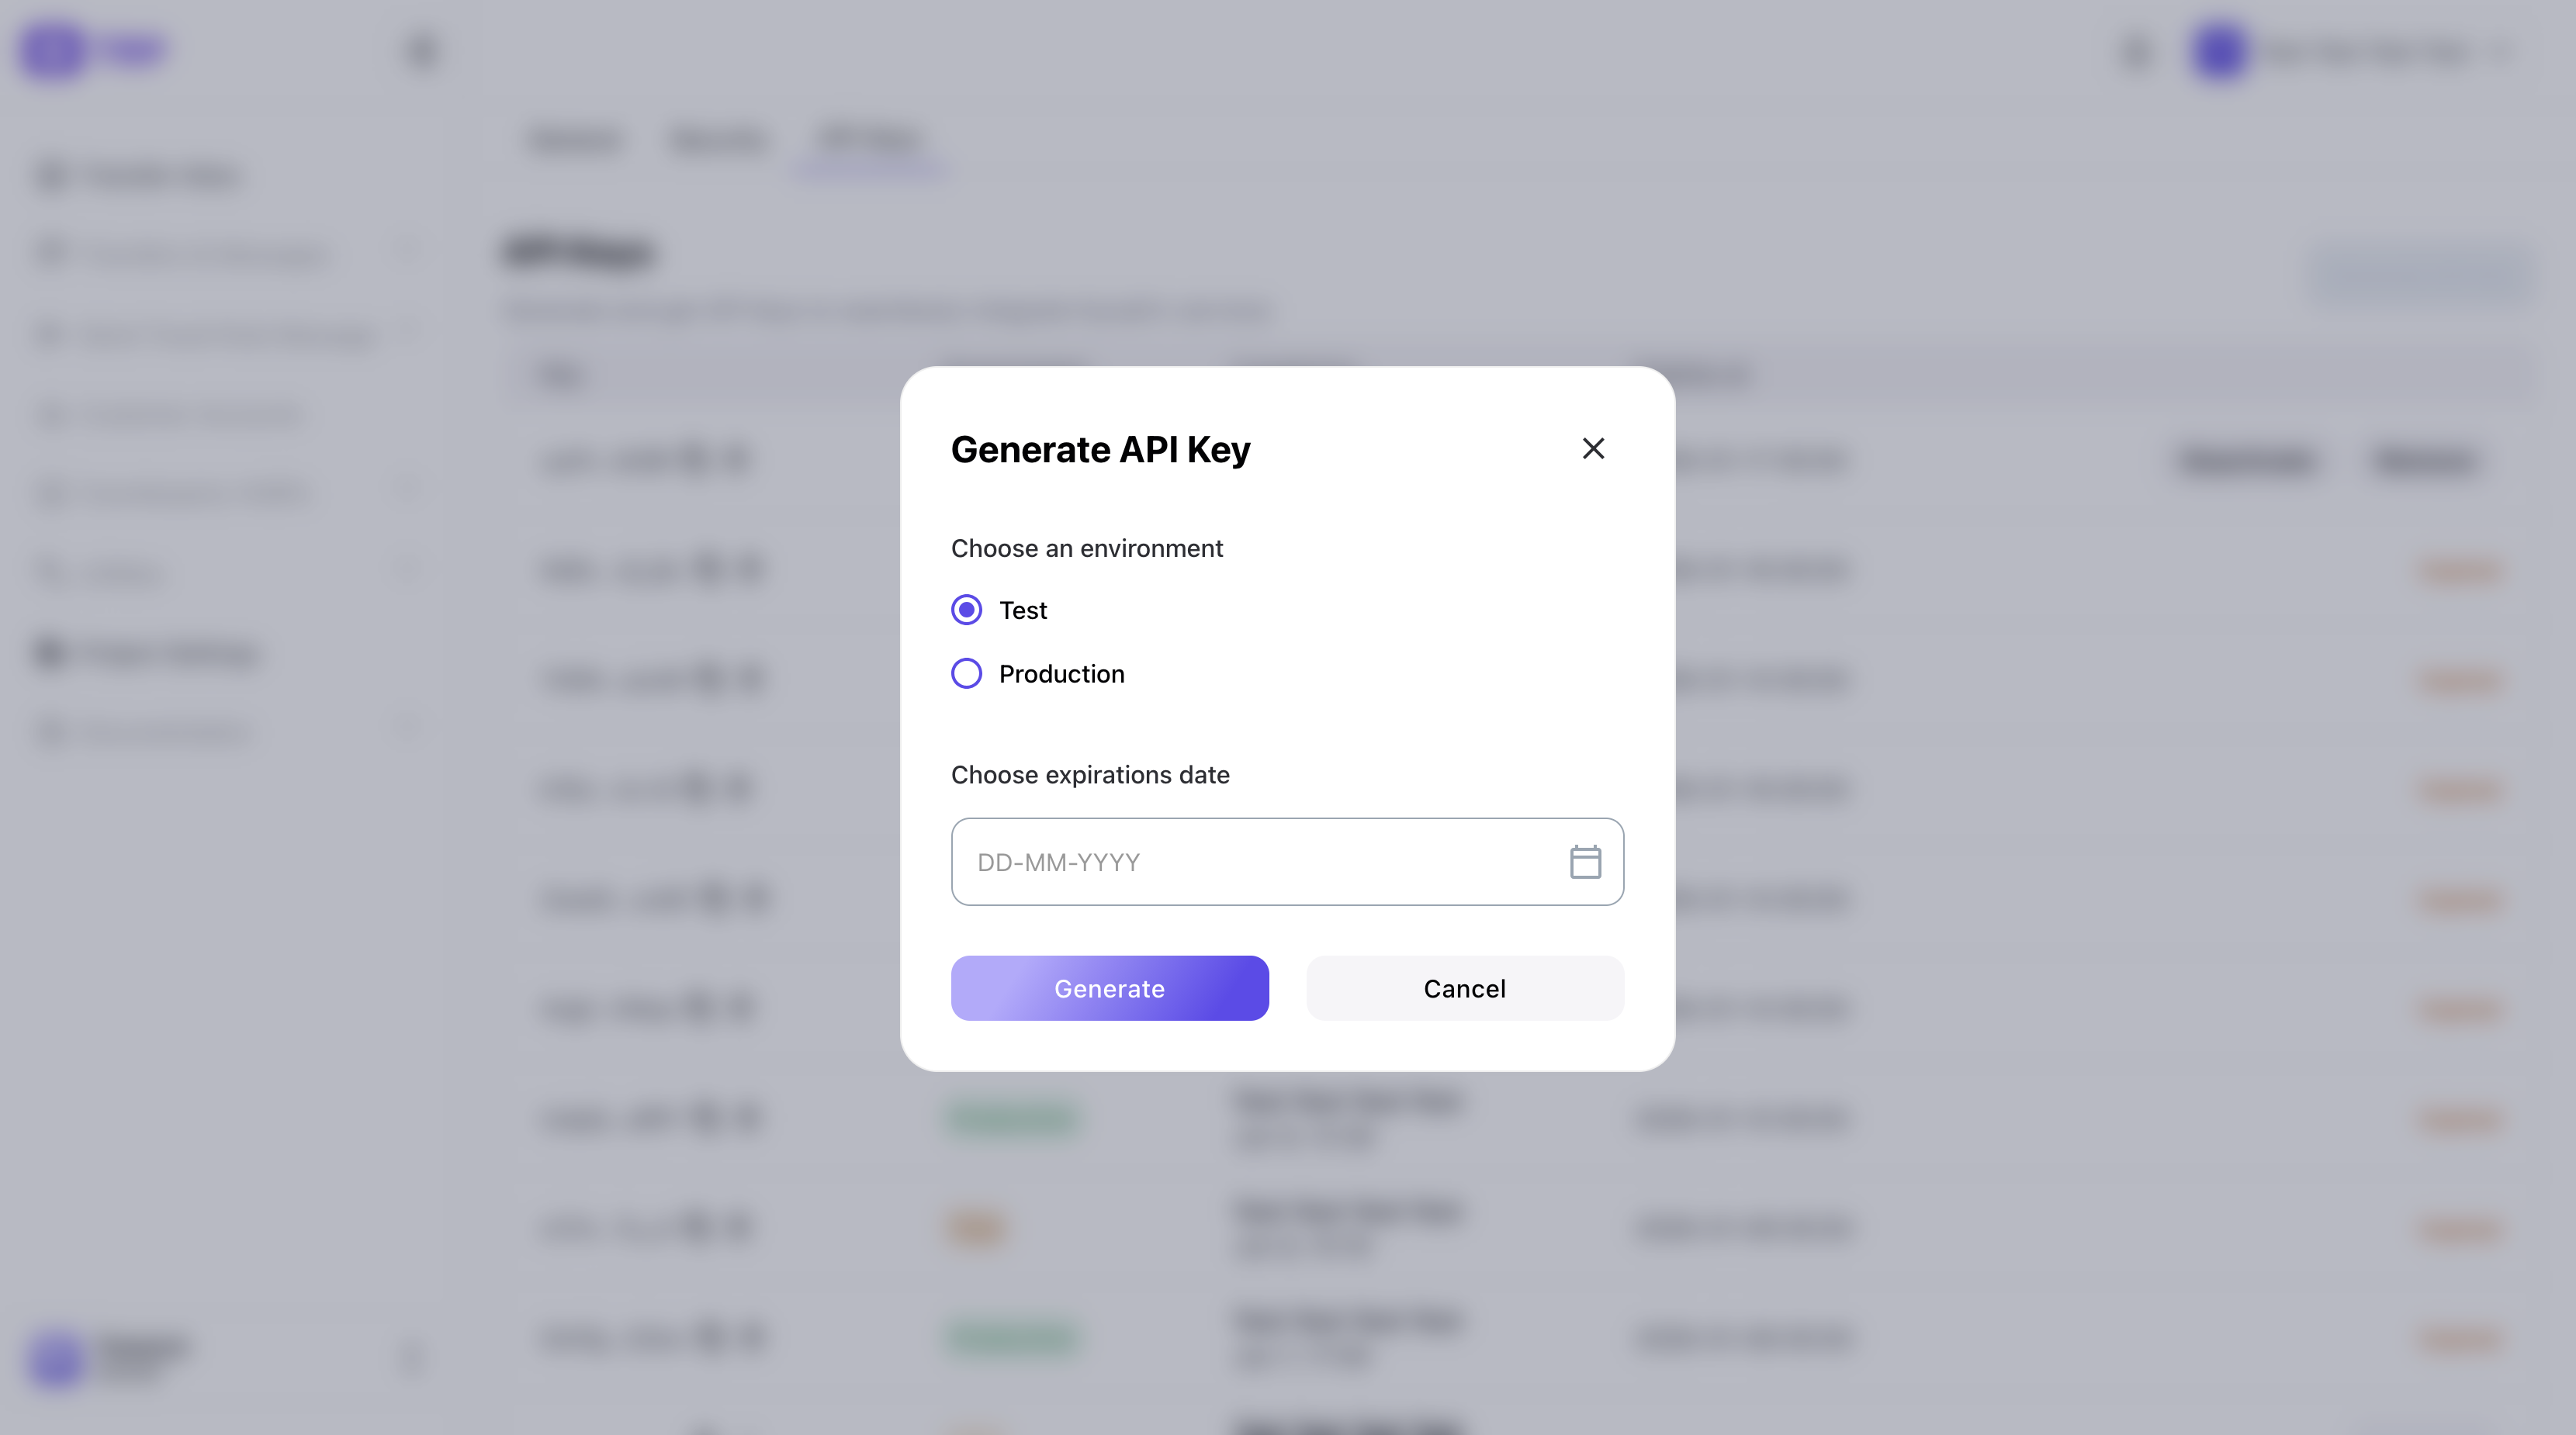Click the blurred notification icon in header
The width and height of the screenshot is (2576, 1435).
point(2135,51)
